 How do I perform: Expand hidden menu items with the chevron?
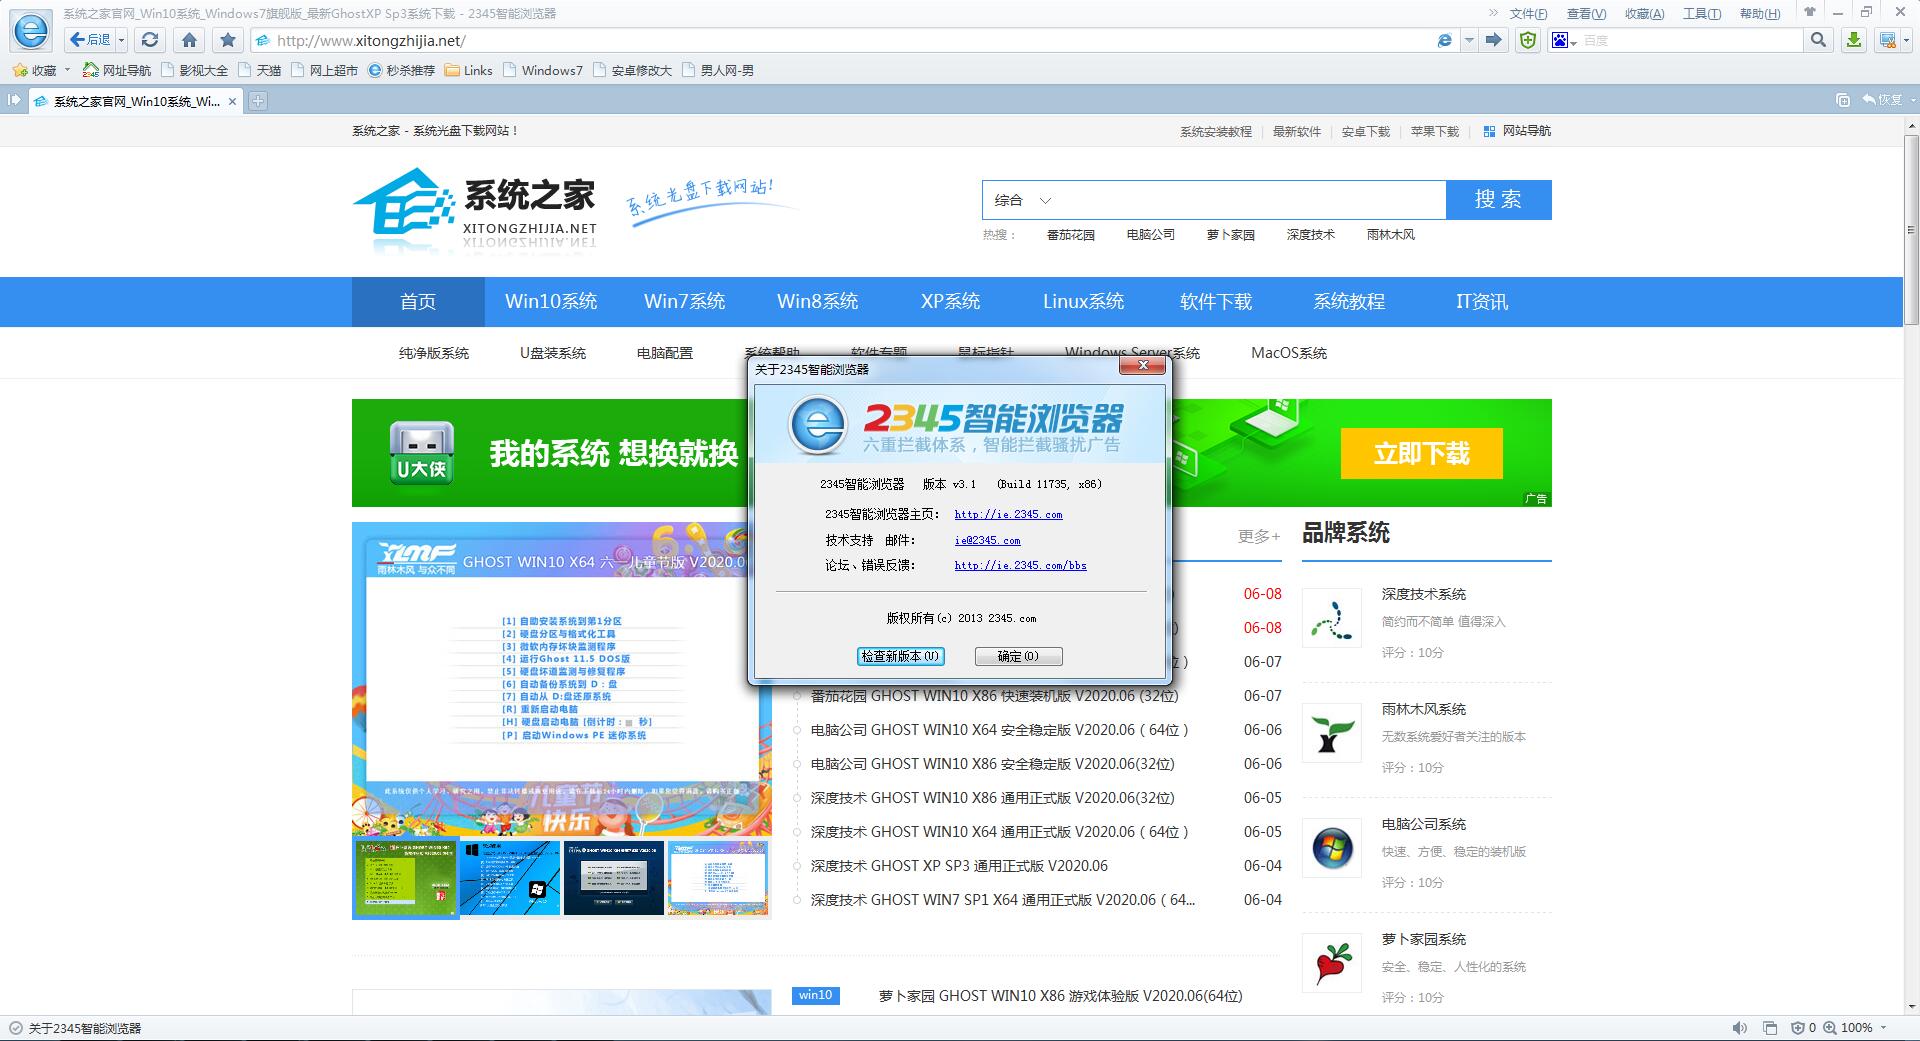(x=1493, y=13)
